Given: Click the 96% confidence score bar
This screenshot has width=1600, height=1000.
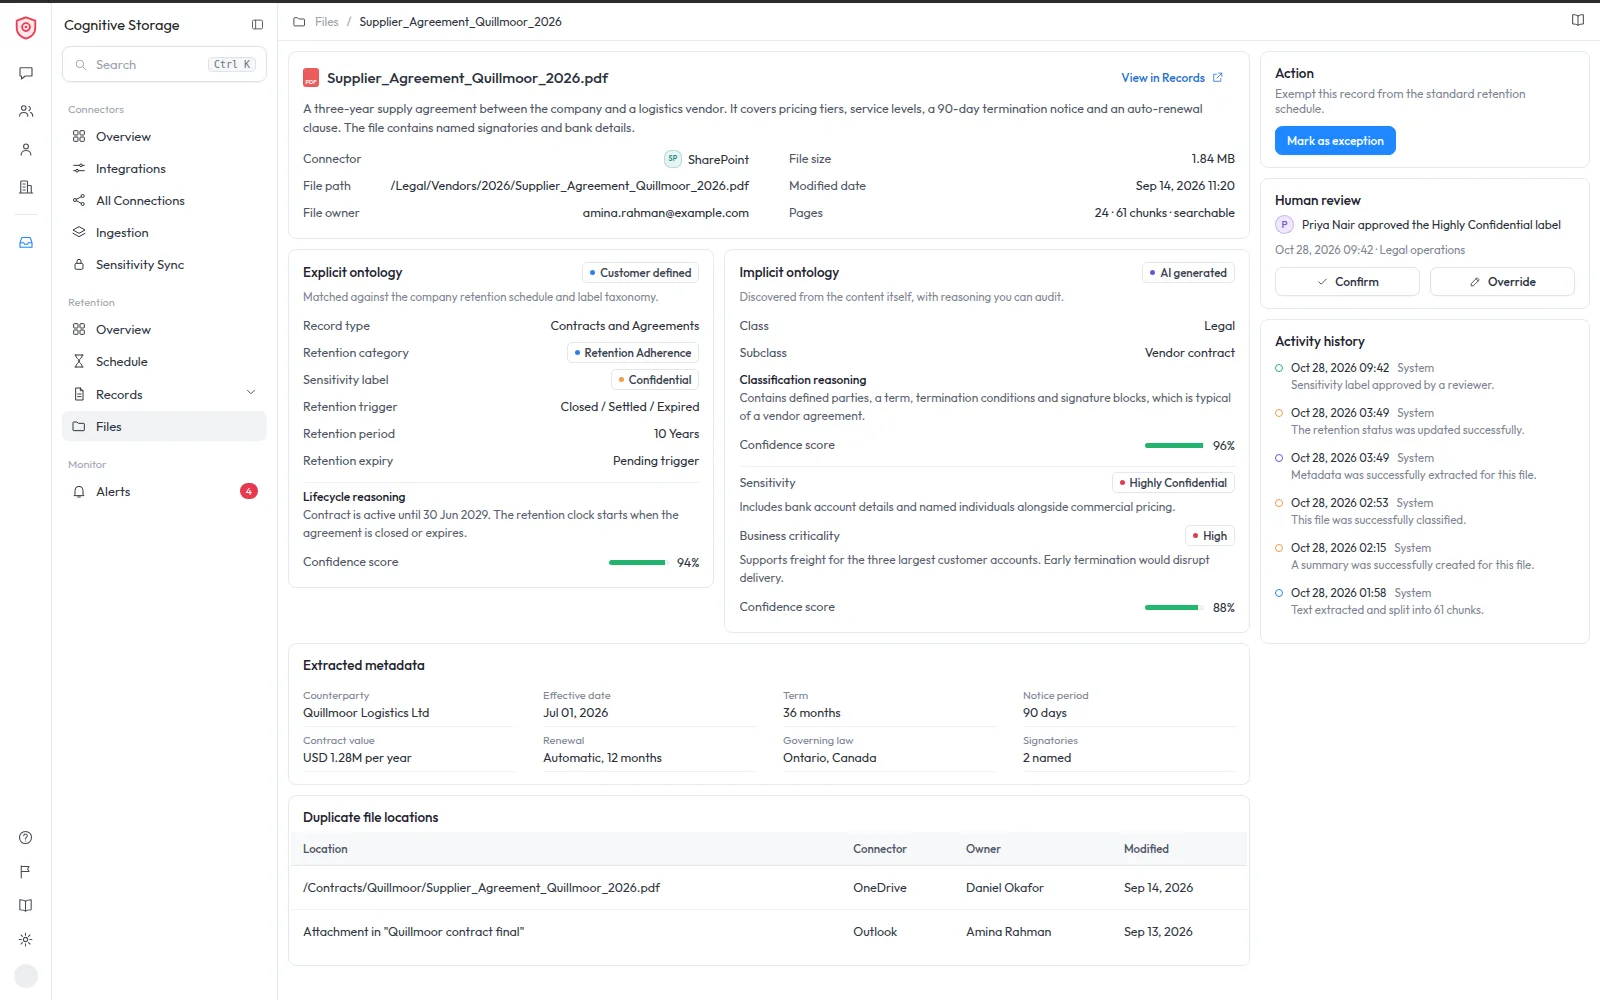Looking at the screenshot, I should (x=1174, y=446).
